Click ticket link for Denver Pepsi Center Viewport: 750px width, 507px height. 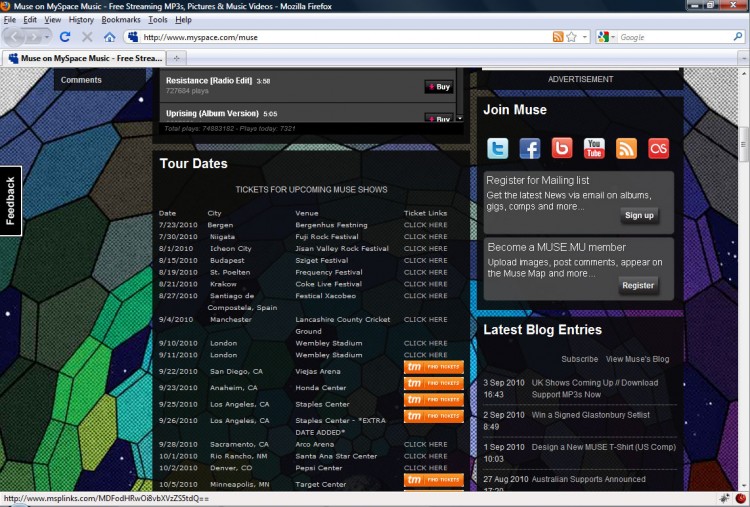tap(426, 468)
